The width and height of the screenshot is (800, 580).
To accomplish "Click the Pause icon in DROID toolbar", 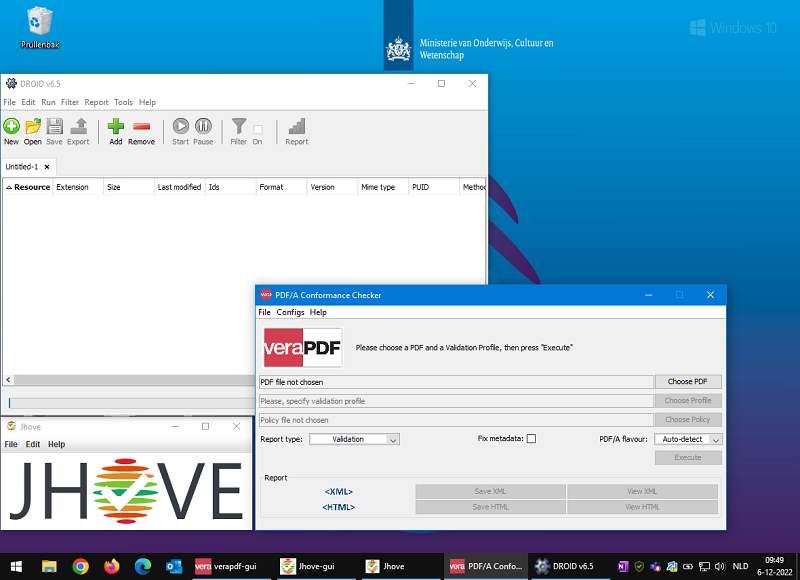I will click(203, 131).
